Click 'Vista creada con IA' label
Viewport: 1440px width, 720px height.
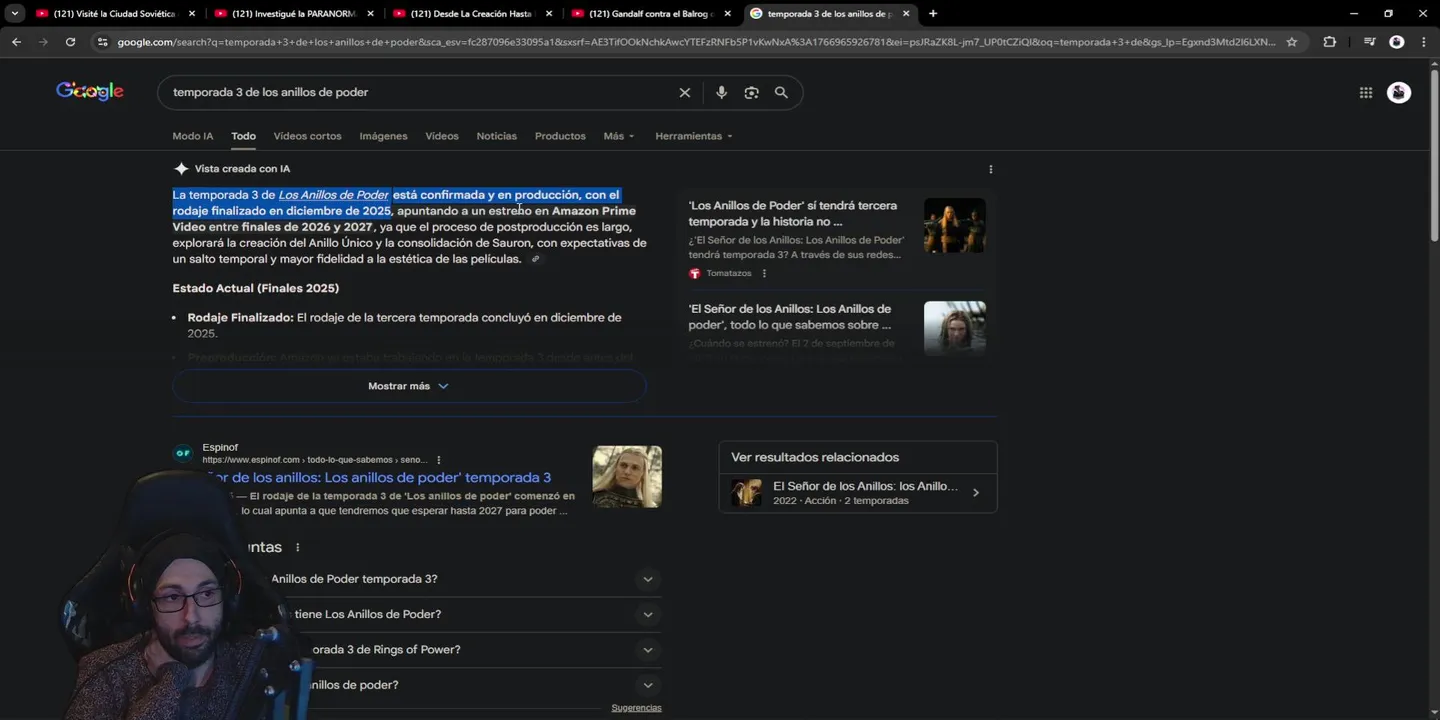click(242, 169)
